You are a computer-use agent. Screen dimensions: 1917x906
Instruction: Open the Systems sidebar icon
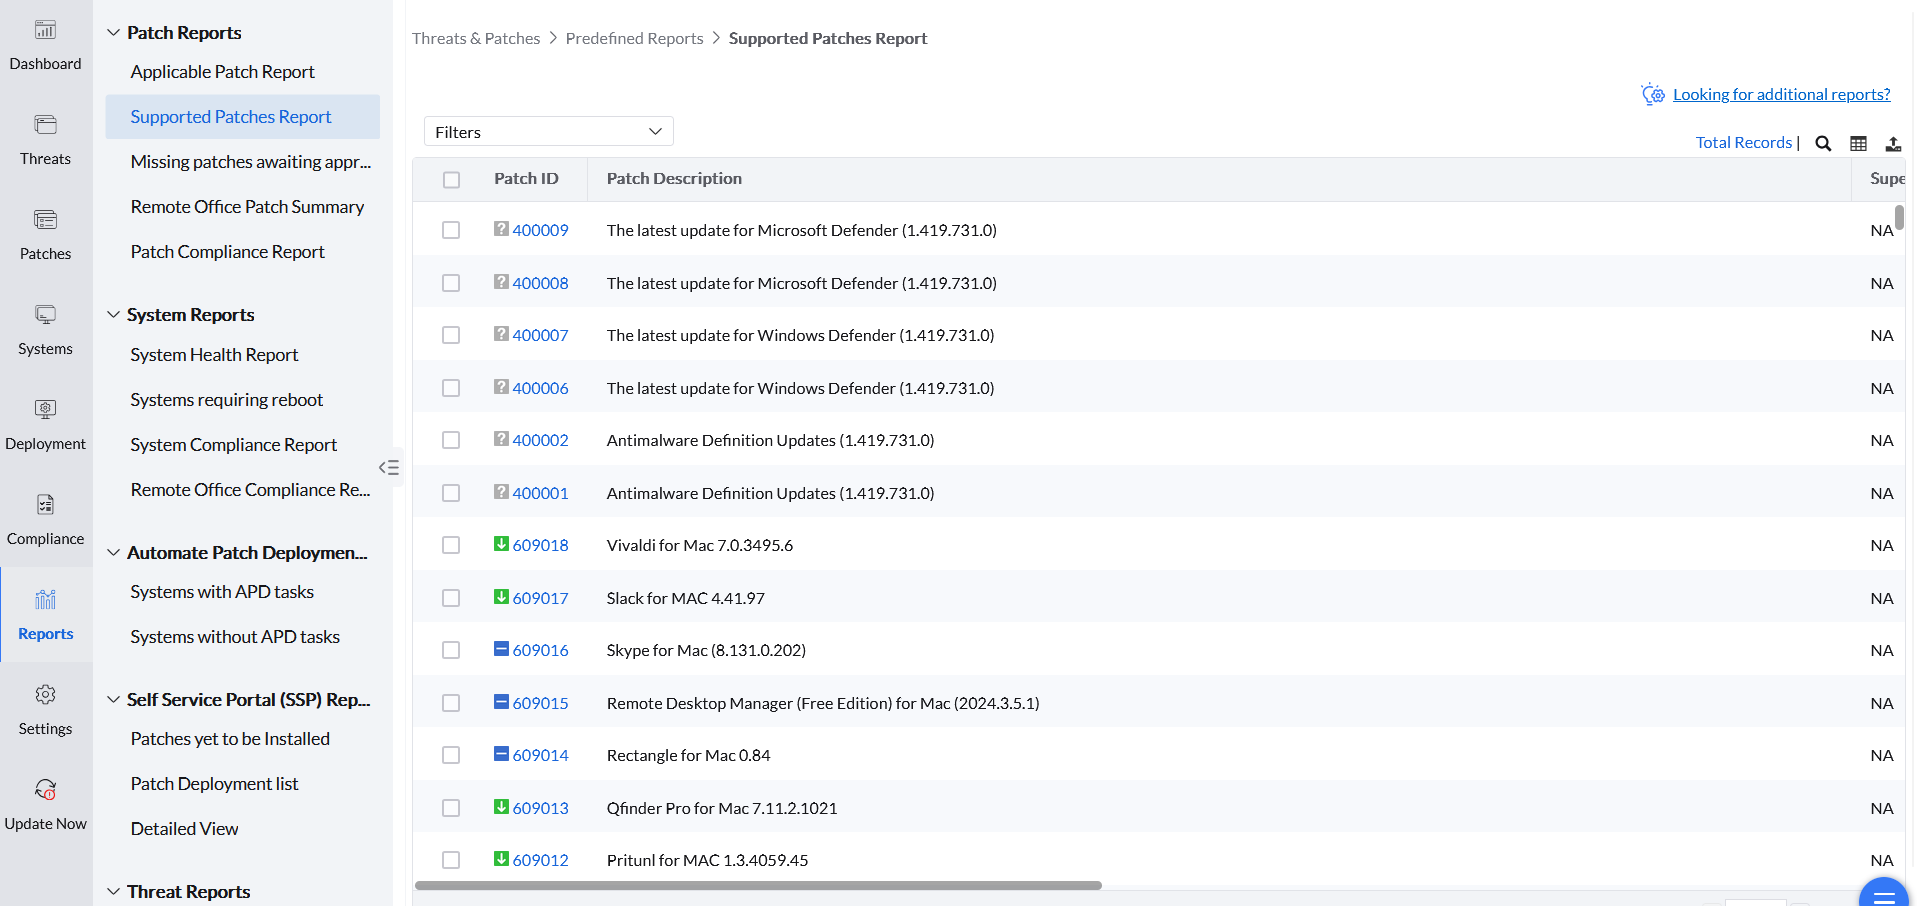click(x=45, y=315)
